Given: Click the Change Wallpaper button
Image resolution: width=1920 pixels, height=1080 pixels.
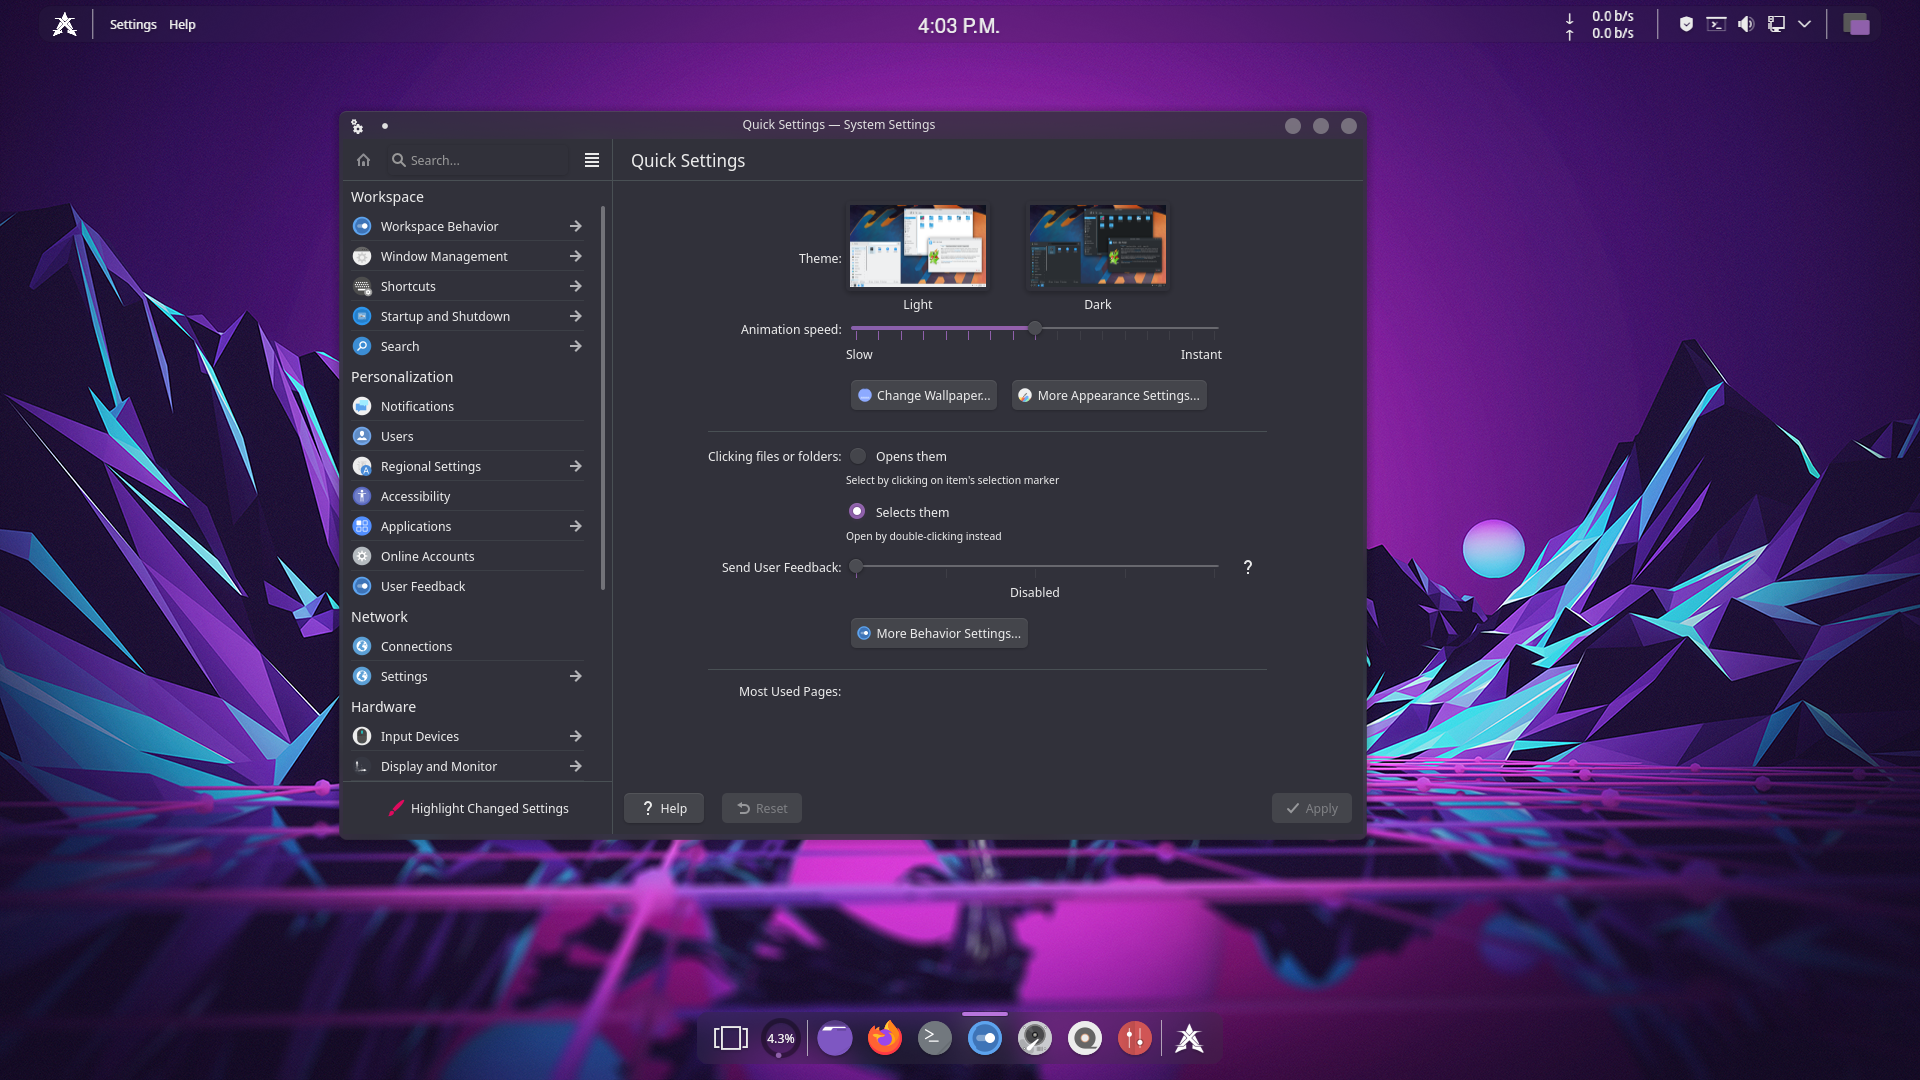Looking at the screenshot, I should click(x=924, y=395).
